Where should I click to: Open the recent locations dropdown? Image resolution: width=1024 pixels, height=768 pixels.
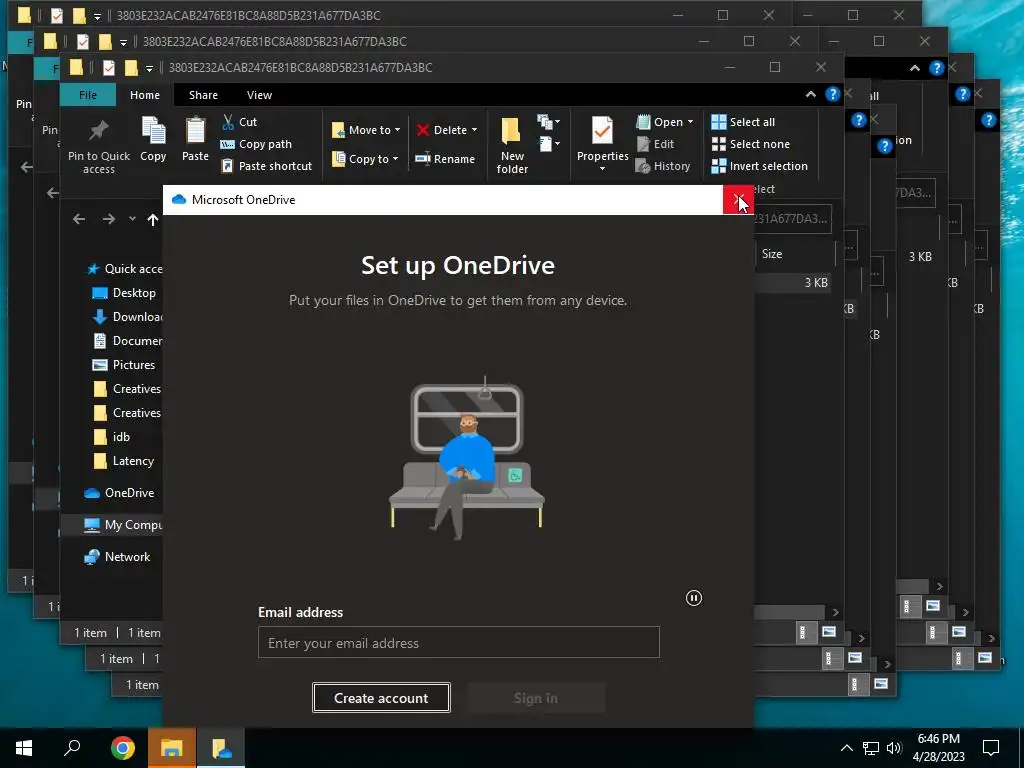pyautogui.click(x=132, y=219)
